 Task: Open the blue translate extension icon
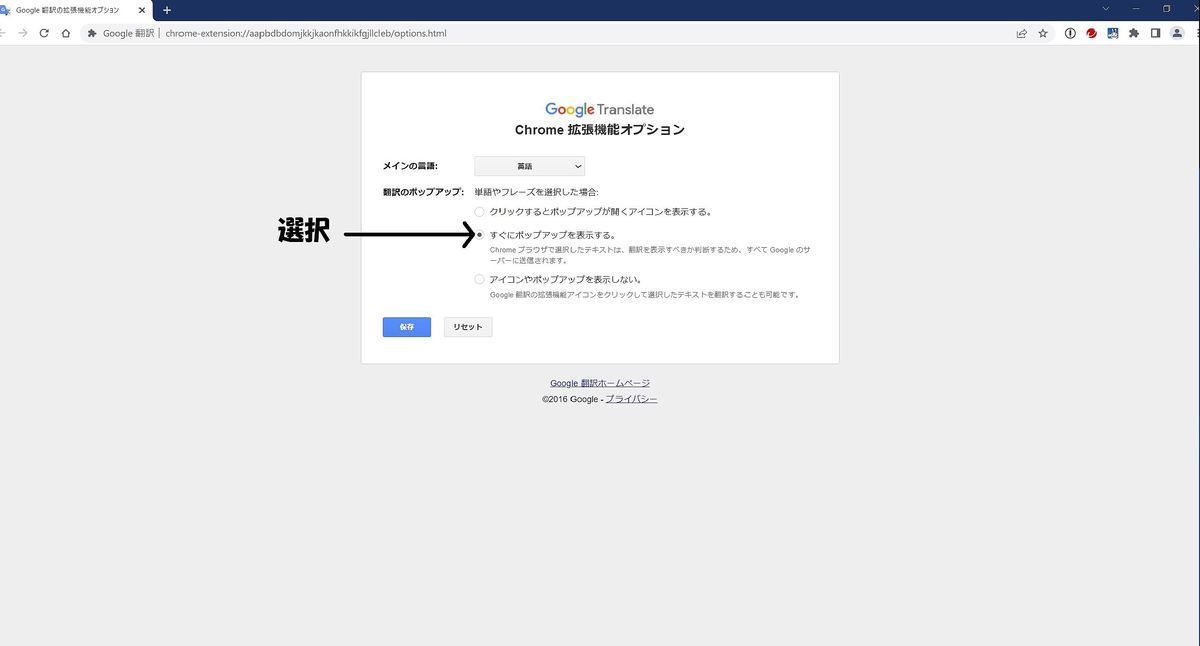(1112, 33)
